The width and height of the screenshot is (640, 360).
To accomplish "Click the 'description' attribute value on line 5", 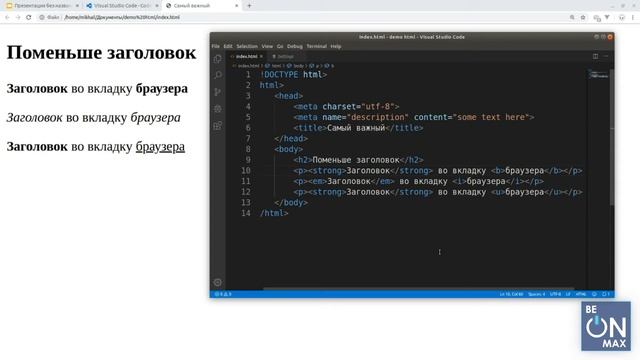I will click(x=378, y=117).
